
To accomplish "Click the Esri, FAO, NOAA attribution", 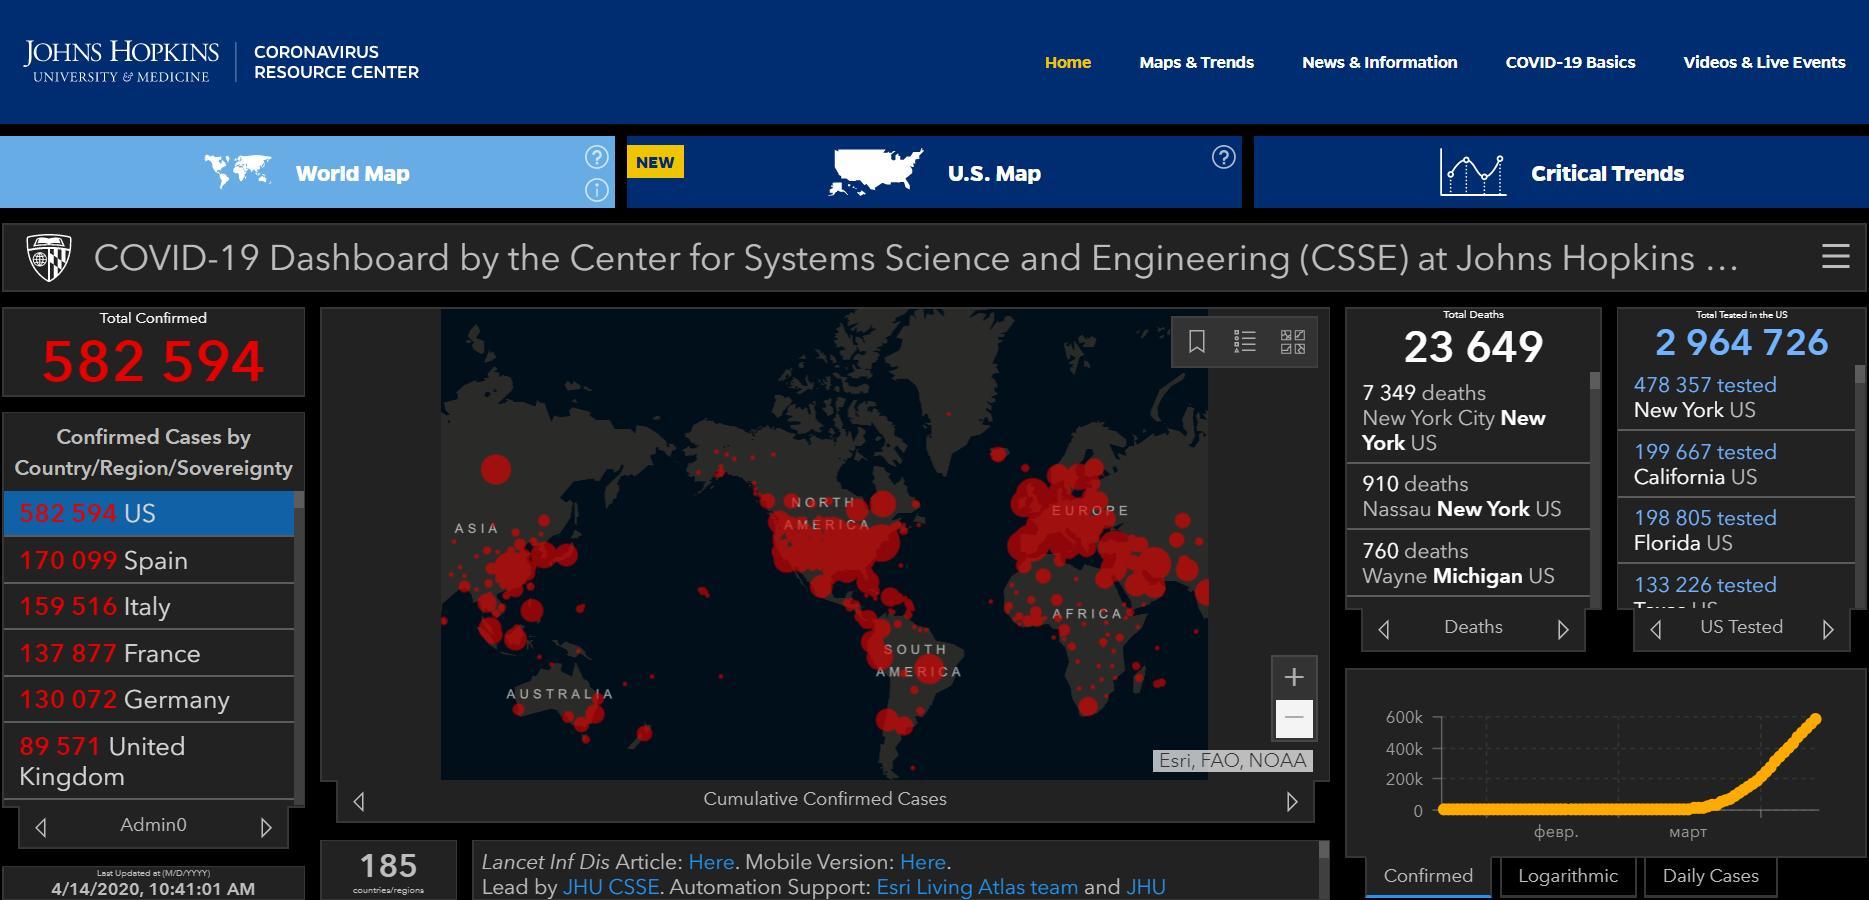I will point(1232,761).
